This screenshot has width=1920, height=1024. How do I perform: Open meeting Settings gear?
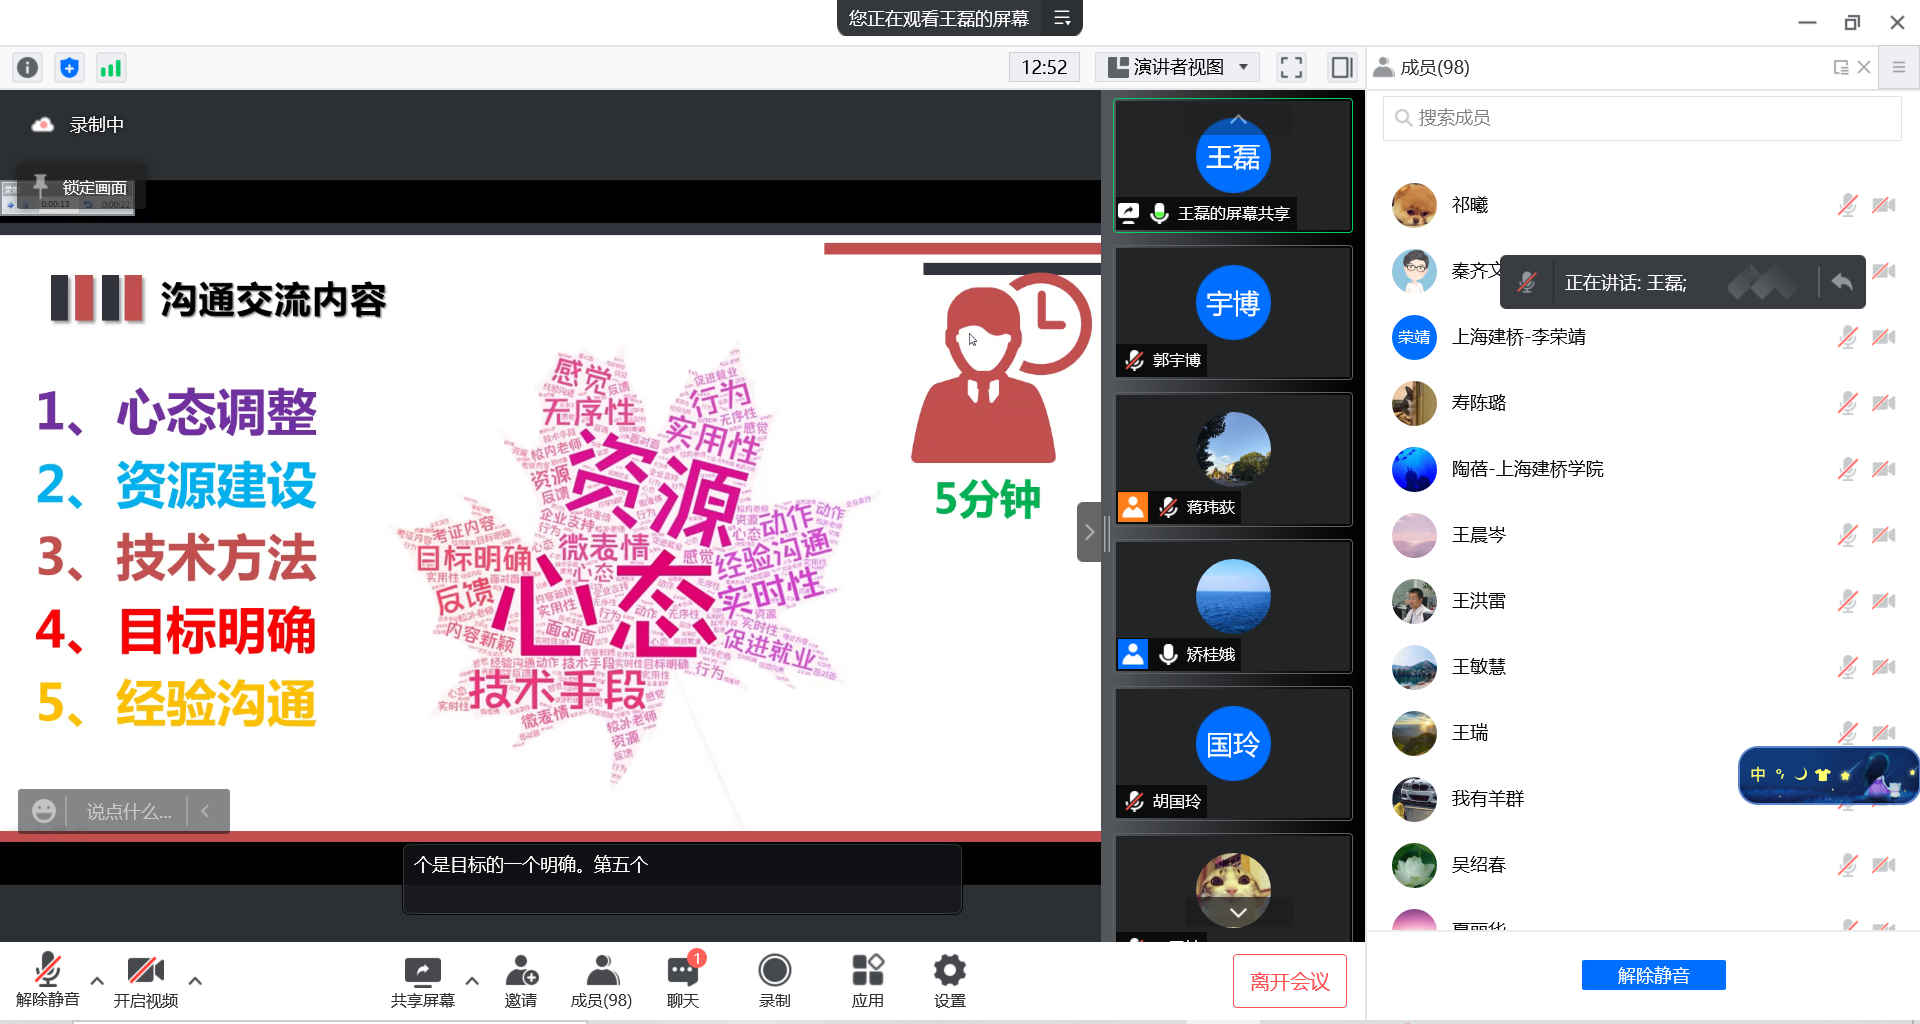coord(949,980)
